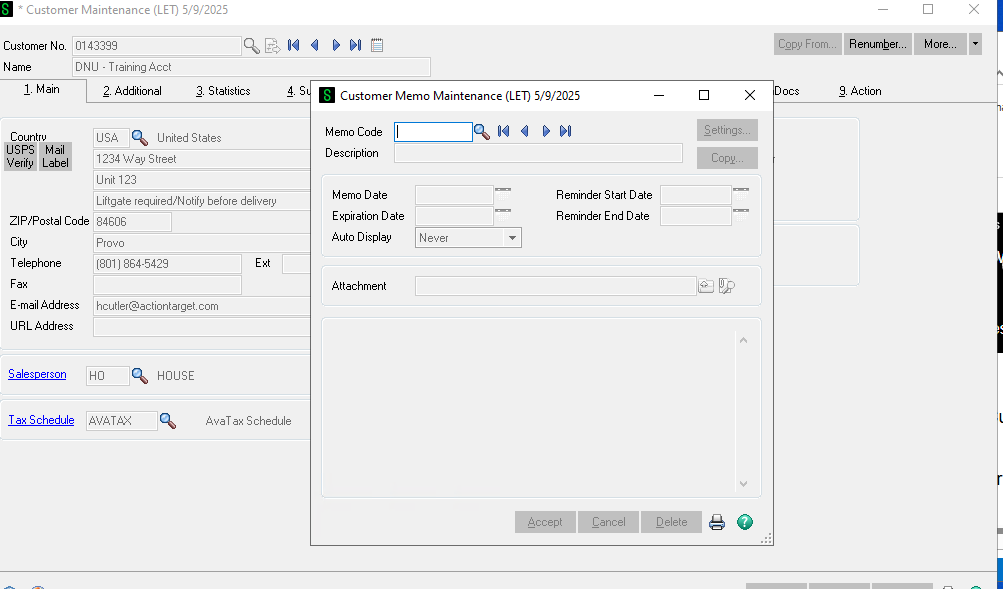Focus the Memo Code input field
The width and height of the screenshot is (1003, 589).
[x=432, y=131]
